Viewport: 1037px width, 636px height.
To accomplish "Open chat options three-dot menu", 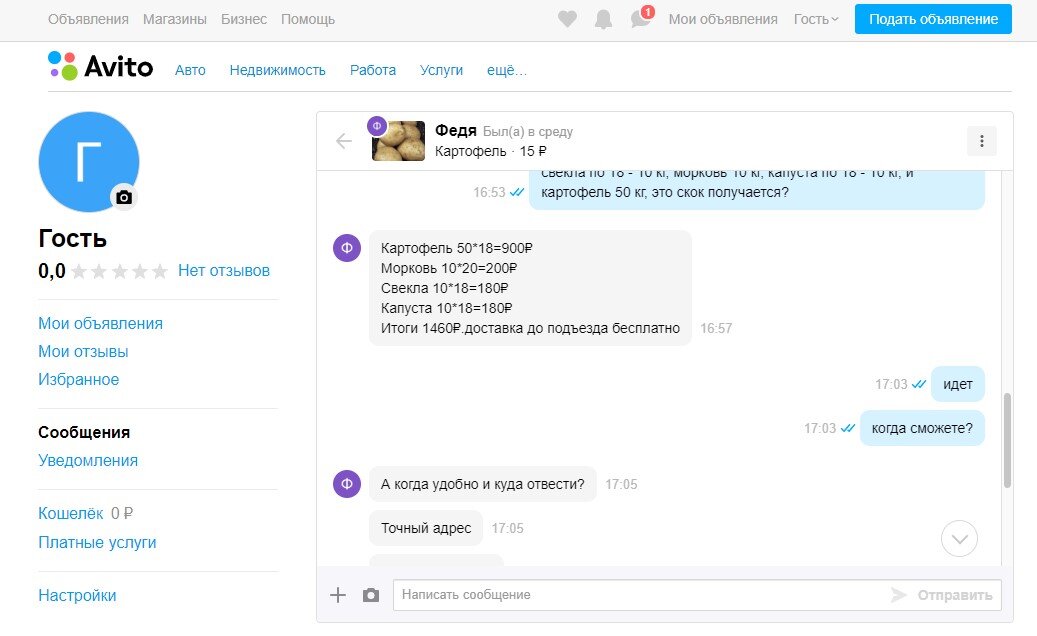I will (x=981, y=141).
